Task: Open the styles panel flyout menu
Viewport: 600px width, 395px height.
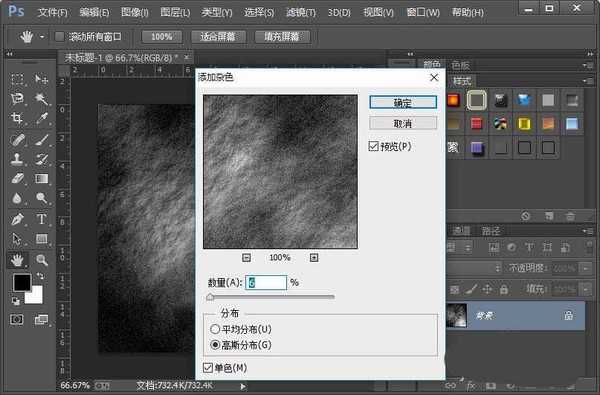Action: click(x=586, y=81)
